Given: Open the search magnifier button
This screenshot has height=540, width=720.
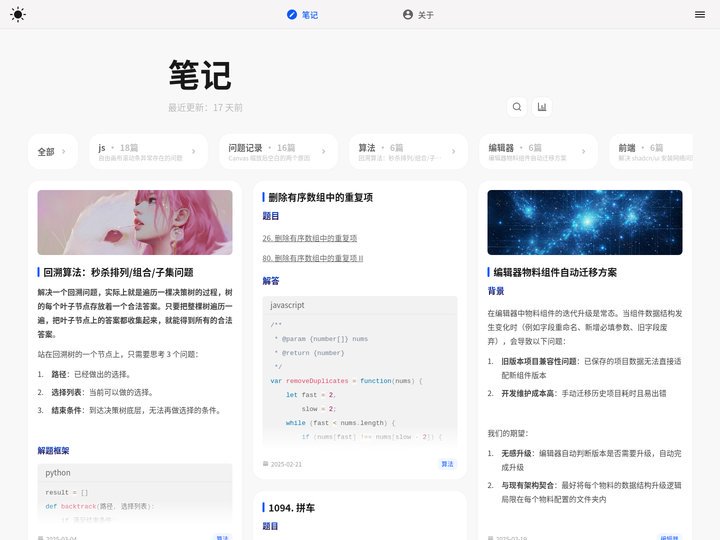Looking at the screenshot, I should pyautogui.click(x=517, y=107).
